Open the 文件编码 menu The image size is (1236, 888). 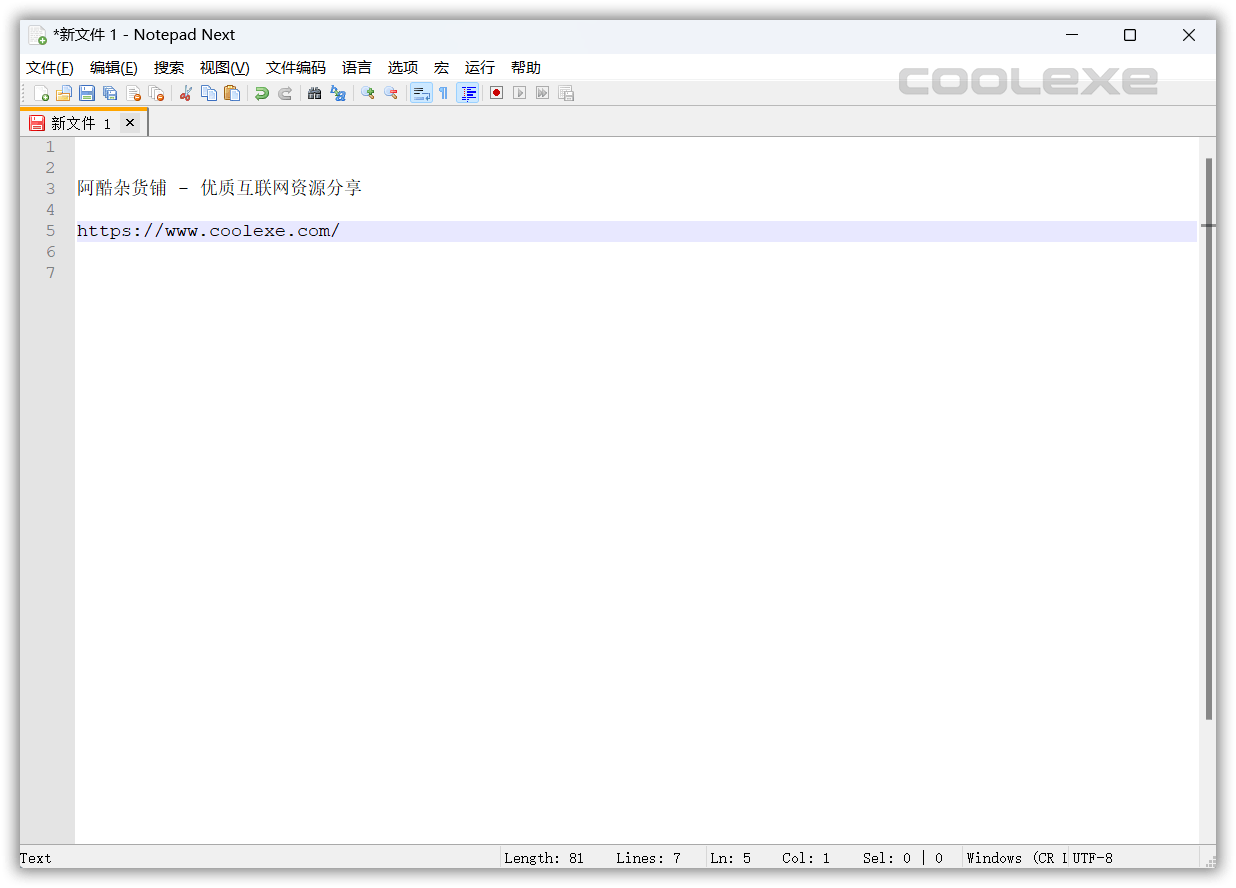[295, 67]
